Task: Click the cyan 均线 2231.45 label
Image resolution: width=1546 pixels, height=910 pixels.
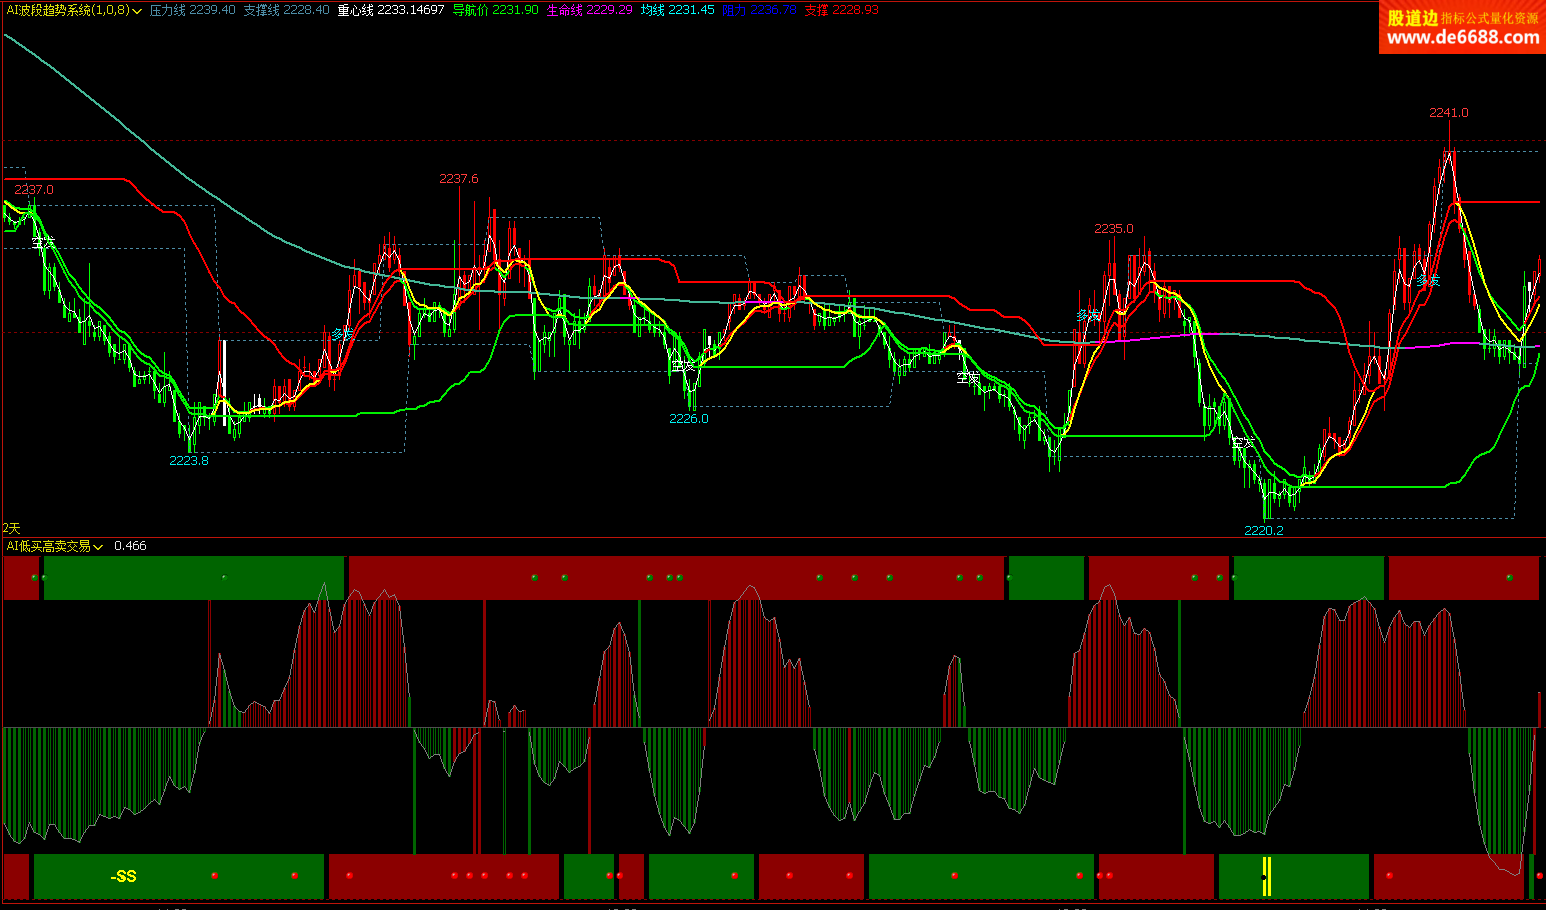Action: click(677, 10)
